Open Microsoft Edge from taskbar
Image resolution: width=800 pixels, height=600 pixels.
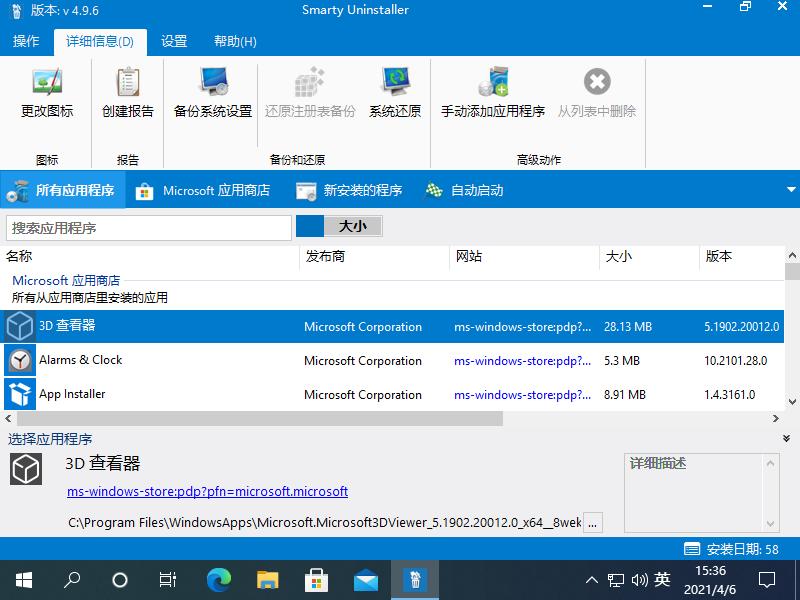(219, 580)
